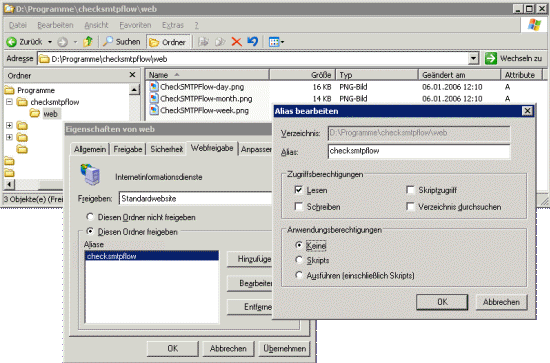This screenshot has height=363, width=550.
Task: Sort by Geändert am column header
Action: pos(460,75)
